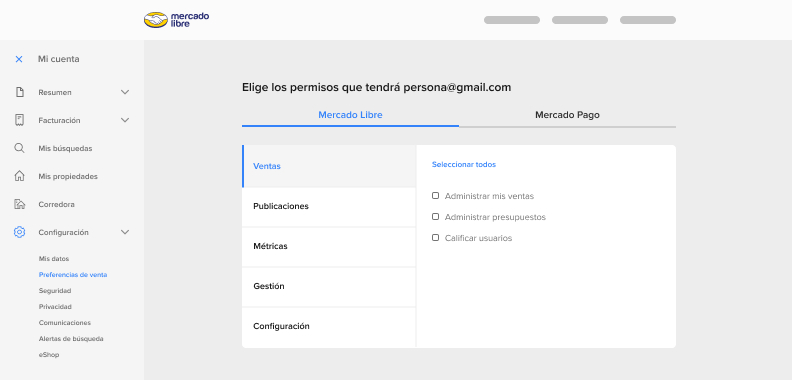Select the Ventas permission category

pos(329,166)
